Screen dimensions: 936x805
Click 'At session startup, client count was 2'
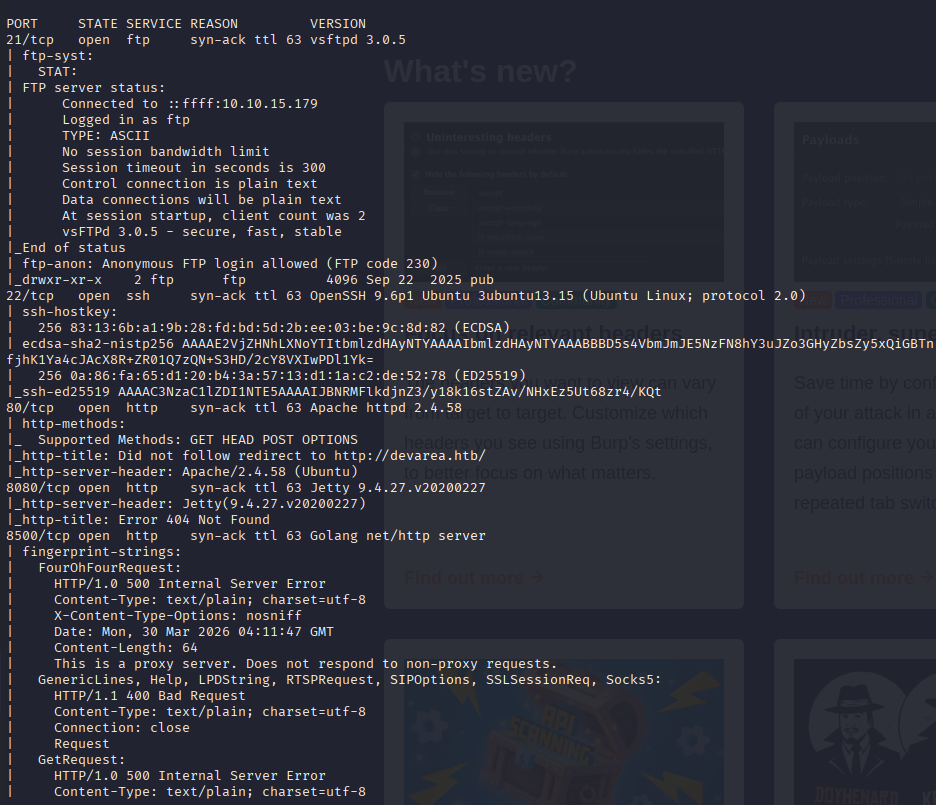(214, 216)
